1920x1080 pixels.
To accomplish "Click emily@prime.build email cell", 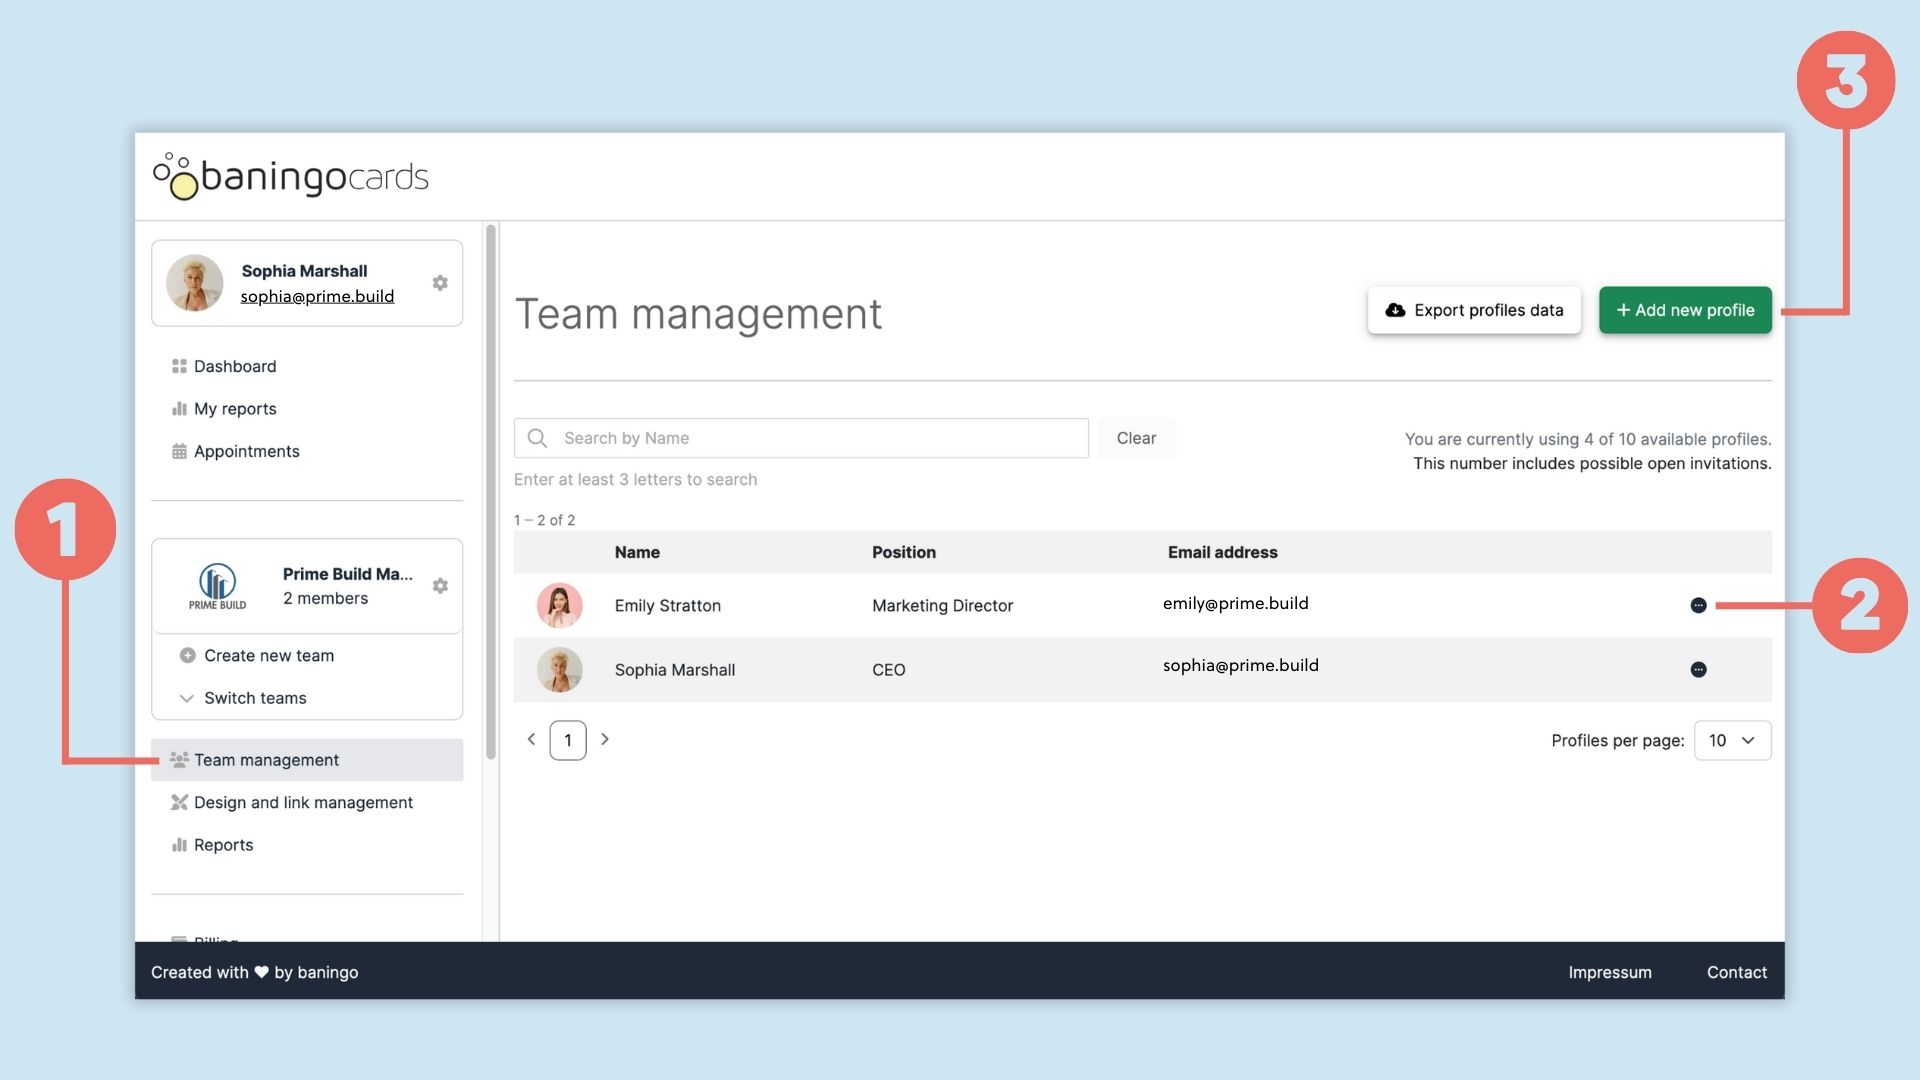I will point(1236,603).
